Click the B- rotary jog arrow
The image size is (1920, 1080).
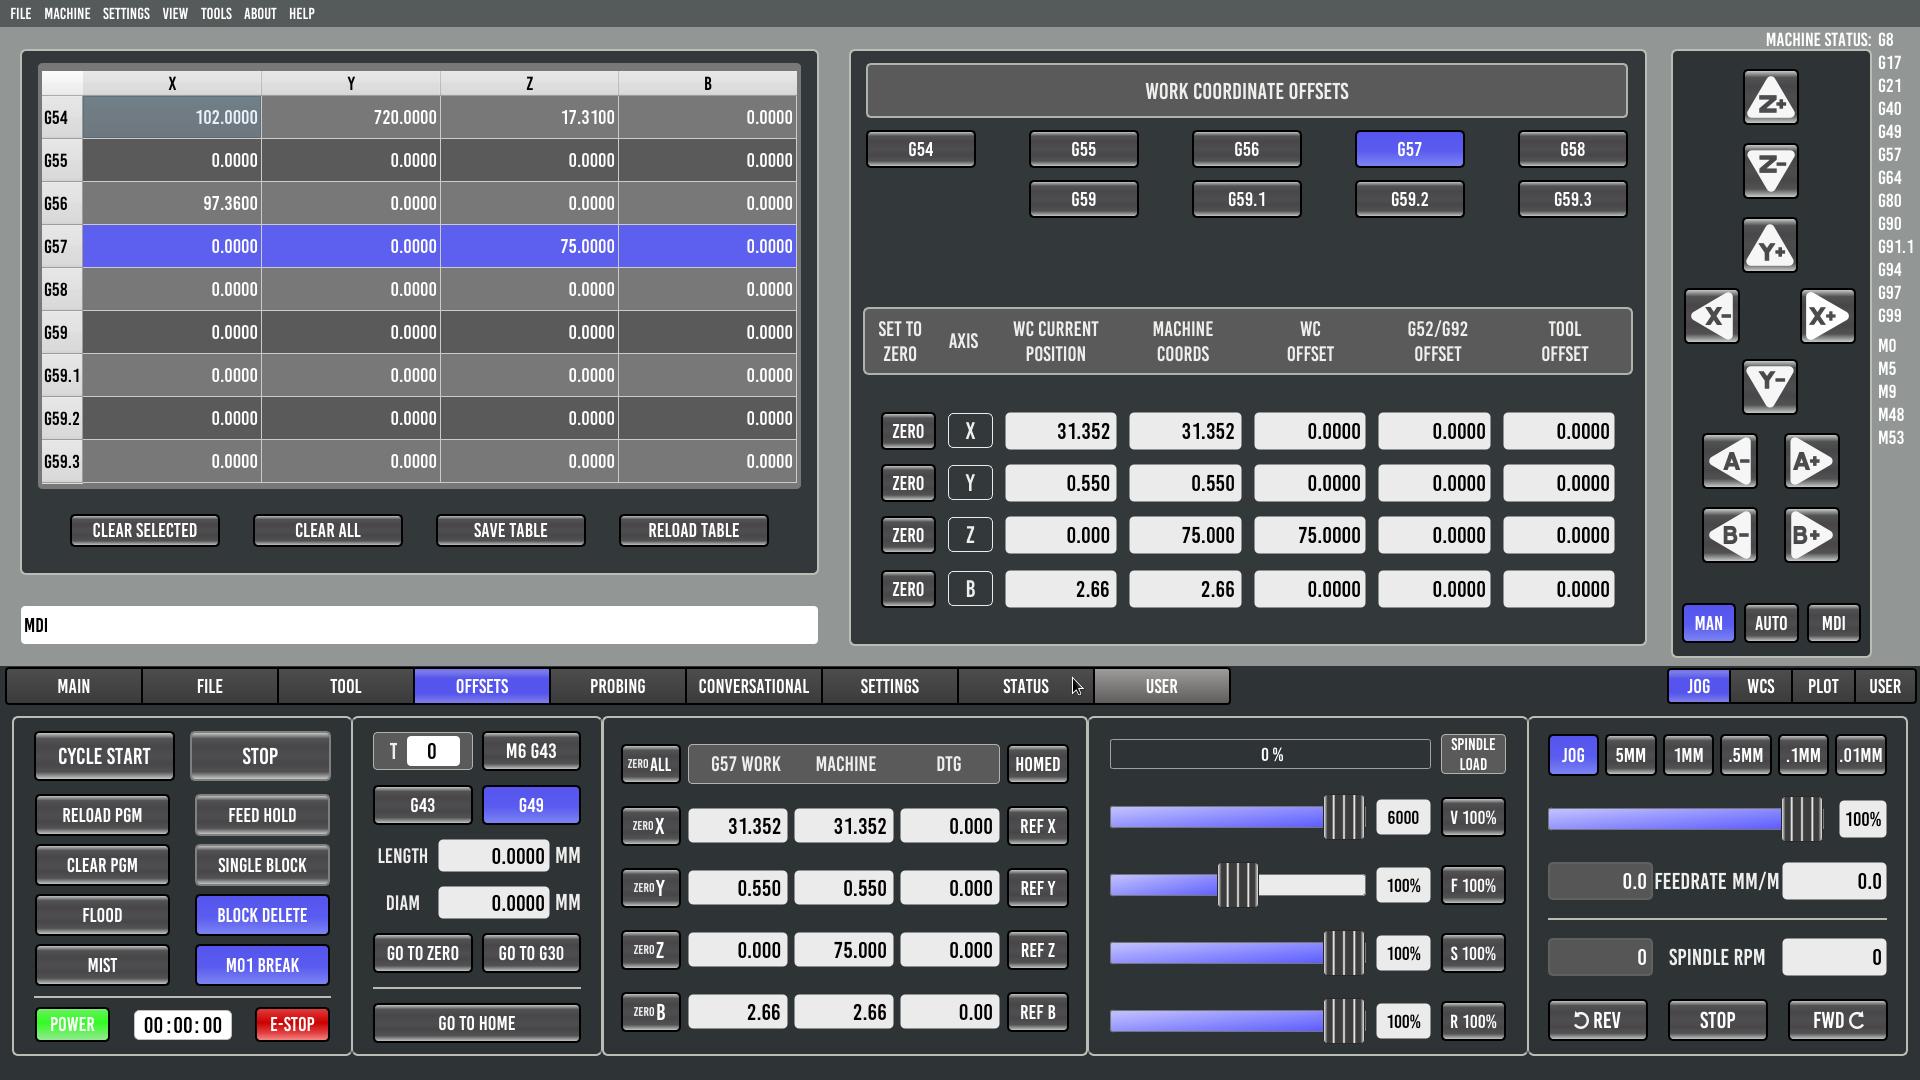tap(1730, 535)
